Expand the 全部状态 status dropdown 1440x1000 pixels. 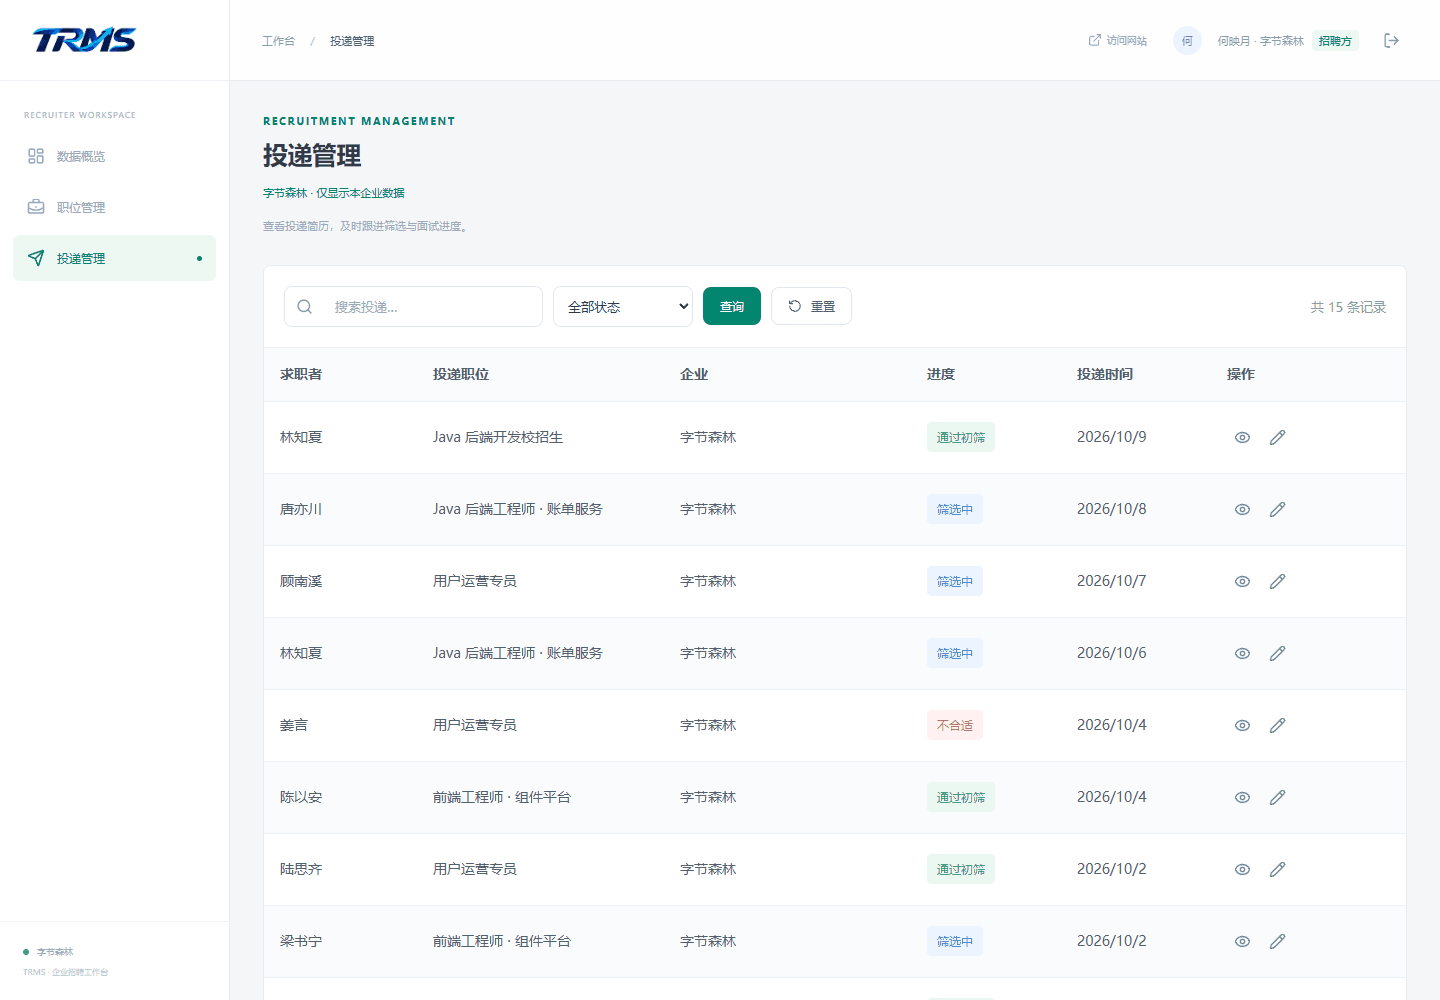click(623, 306)
